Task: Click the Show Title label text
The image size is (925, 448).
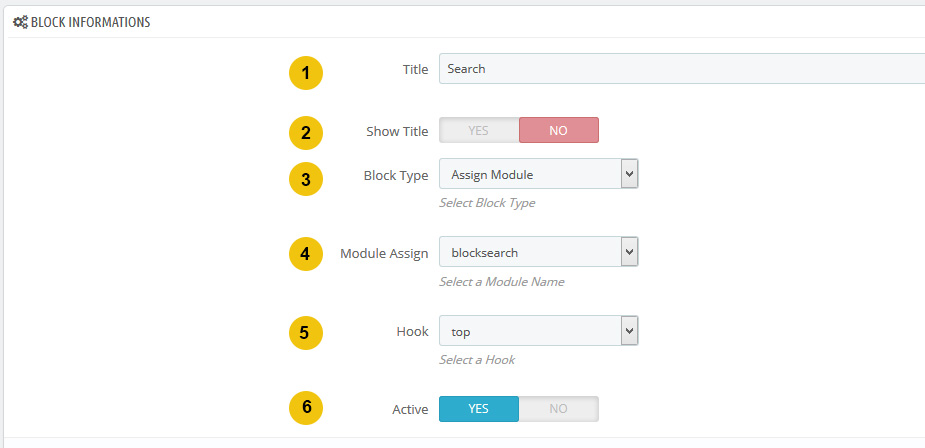Action: point(397,132)
